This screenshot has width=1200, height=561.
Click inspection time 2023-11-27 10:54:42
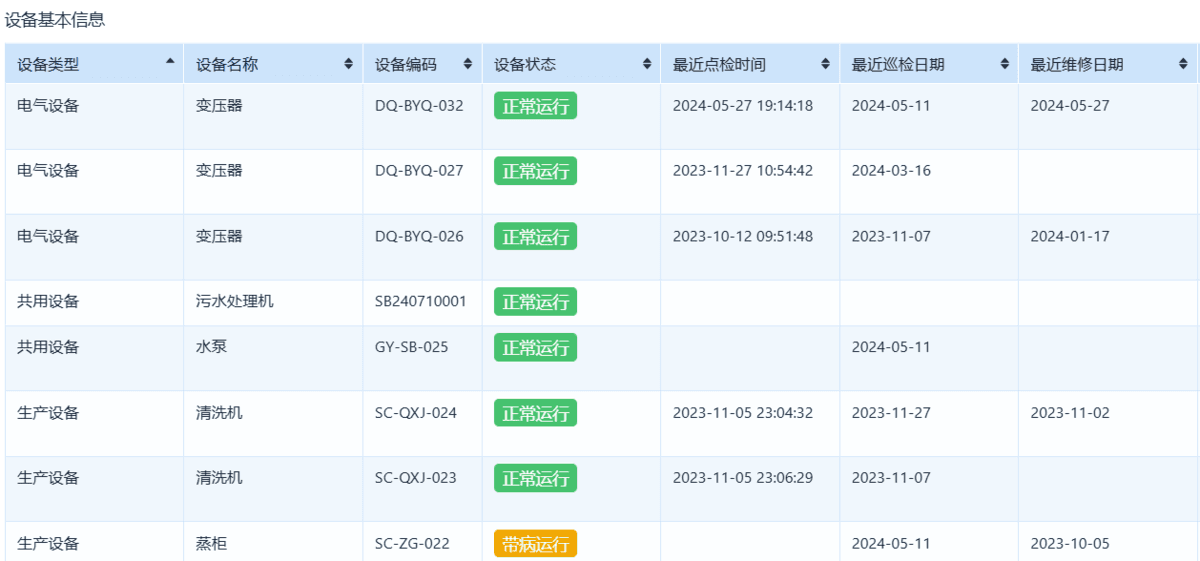(743, 170)
